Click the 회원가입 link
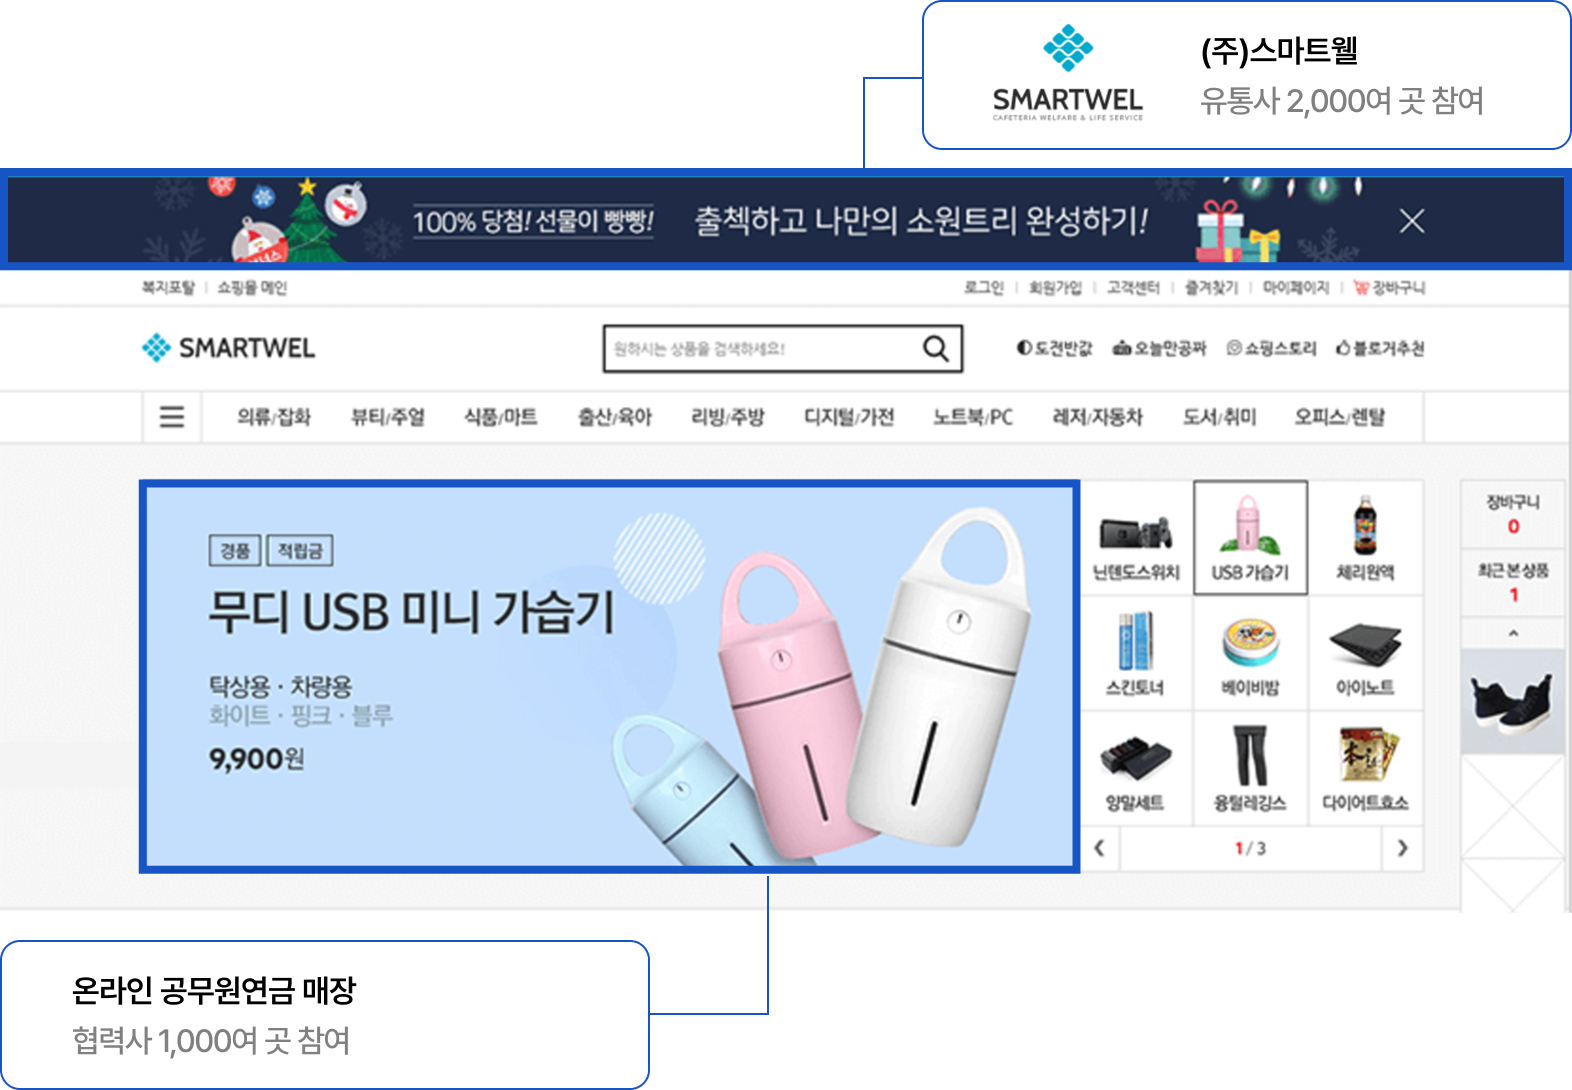Viewport: 1572px width, 1090px height. (x=1055, y=288)
